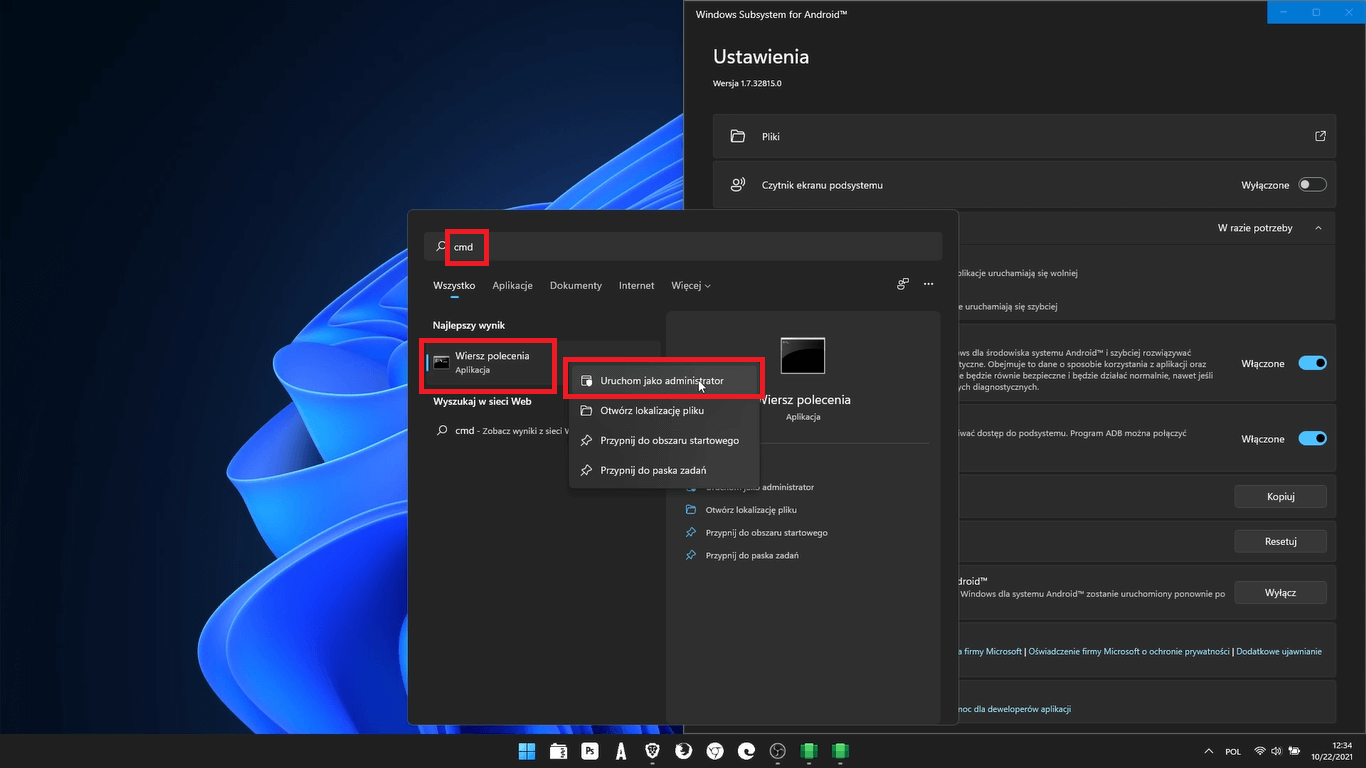Switch to the Dokumenty search tab
This screenshot has width=1366, height=768.
(x=576, y=285)
